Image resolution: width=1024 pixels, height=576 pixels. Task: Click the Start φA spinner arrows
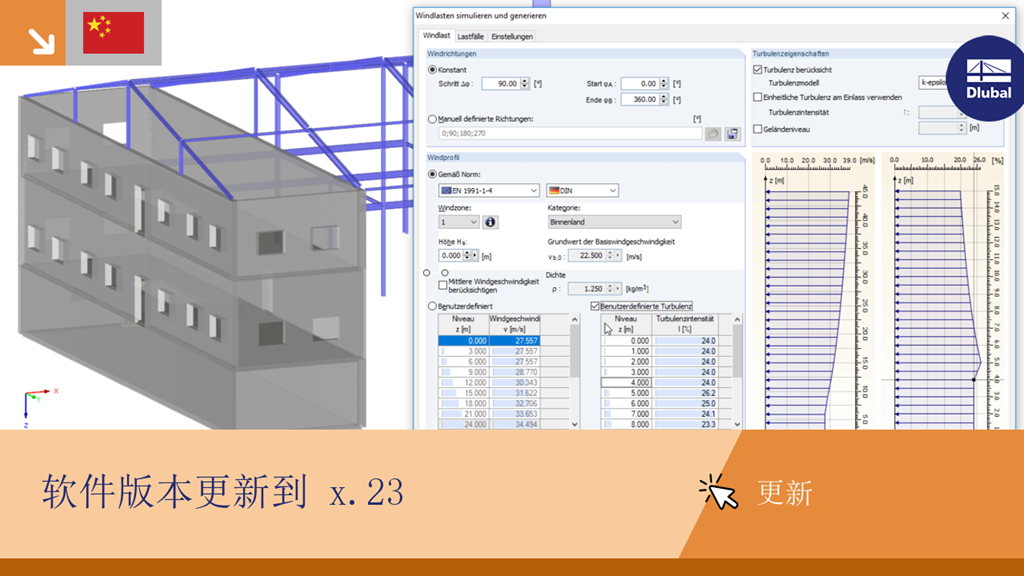coord(664,84)
